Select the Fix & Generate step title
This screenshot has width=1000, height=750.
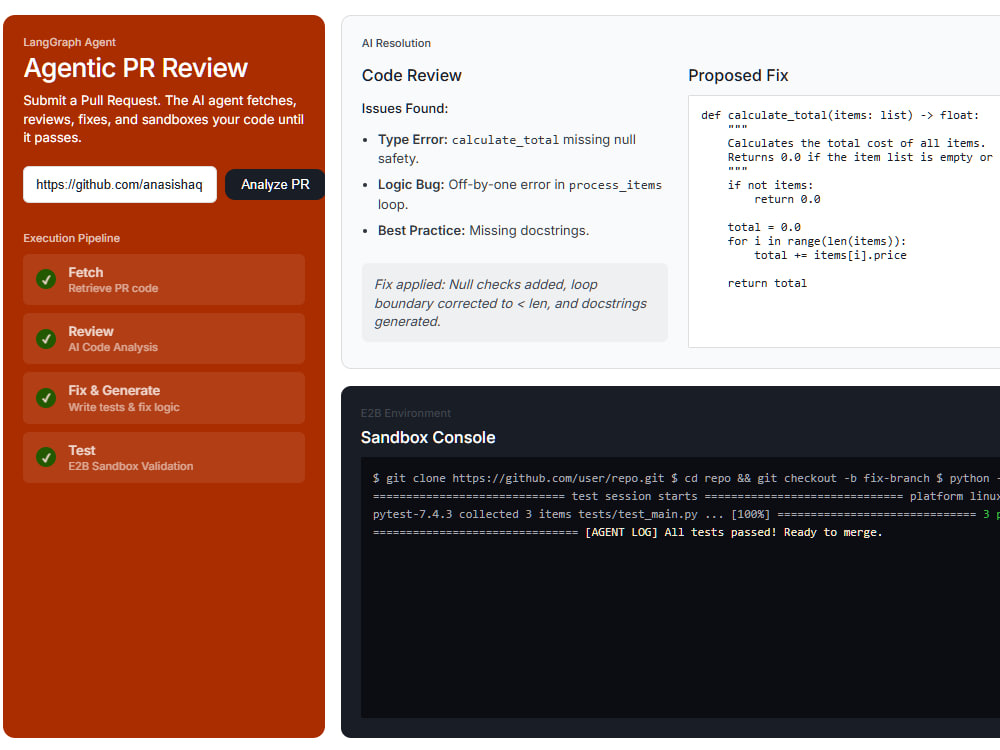(x=114, y=390)
